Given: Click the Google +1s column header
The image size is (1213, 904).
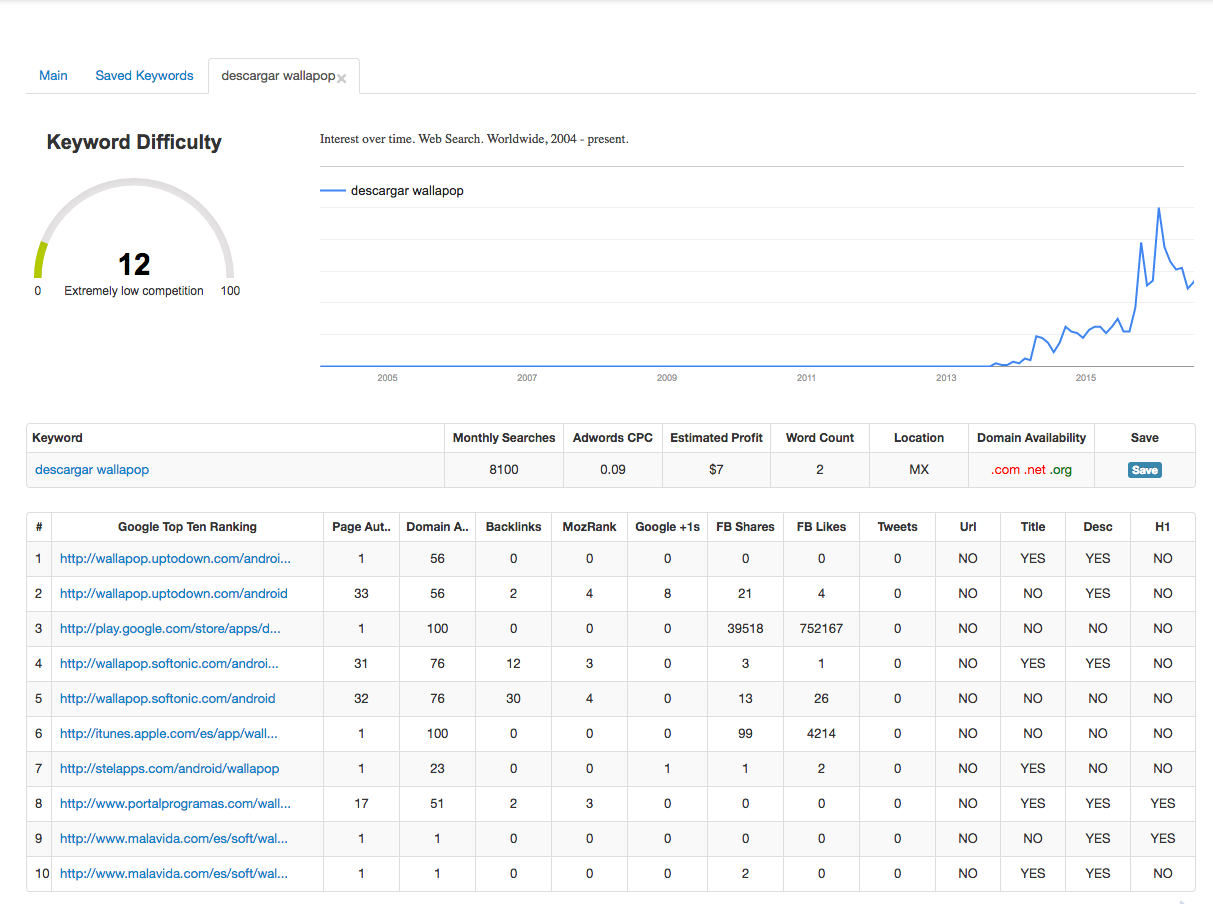Looking at the screenshot, I should coord(668,527).
